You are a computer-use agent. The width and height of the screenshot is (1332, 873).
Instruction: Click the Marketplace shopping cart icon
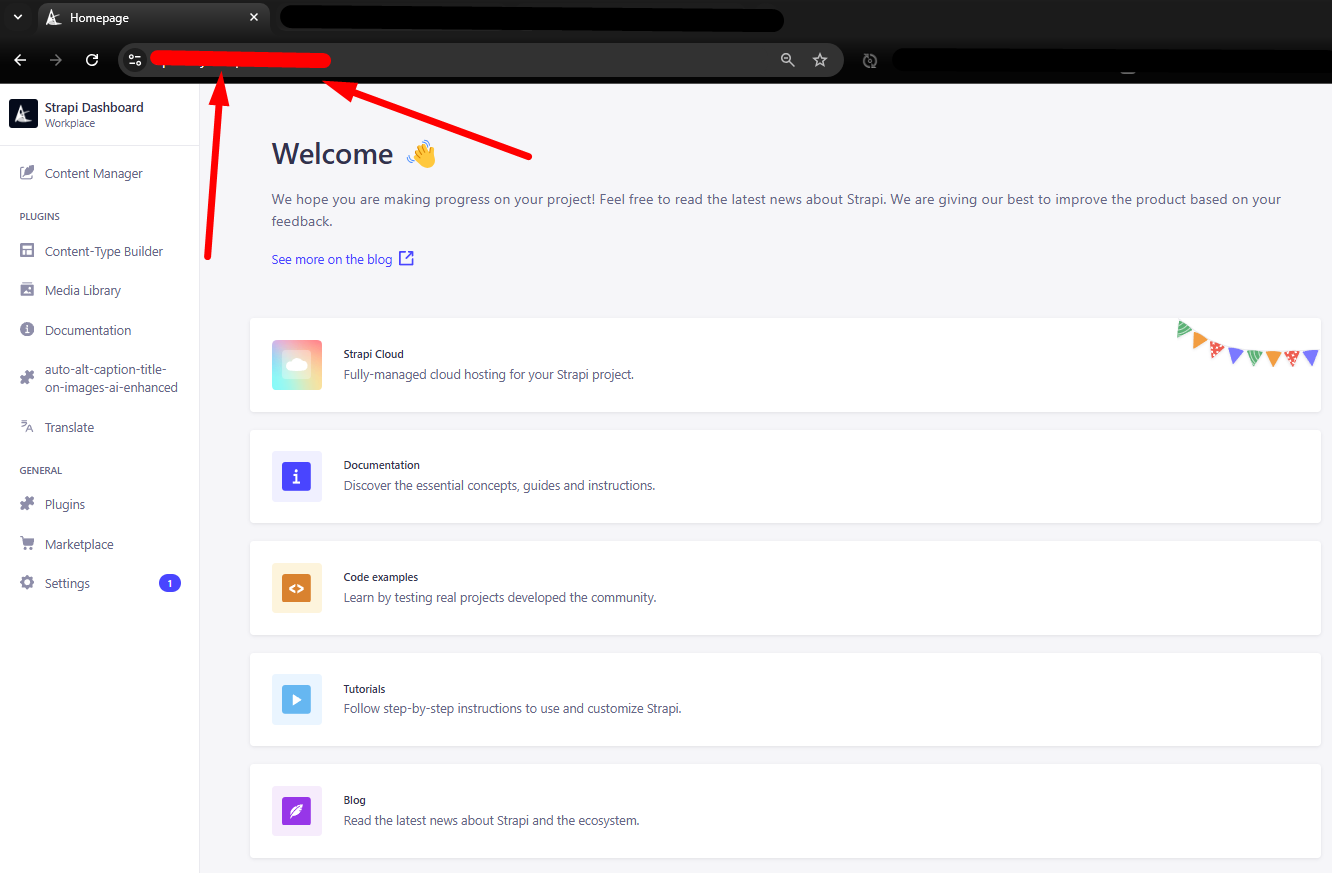(27, 544)
